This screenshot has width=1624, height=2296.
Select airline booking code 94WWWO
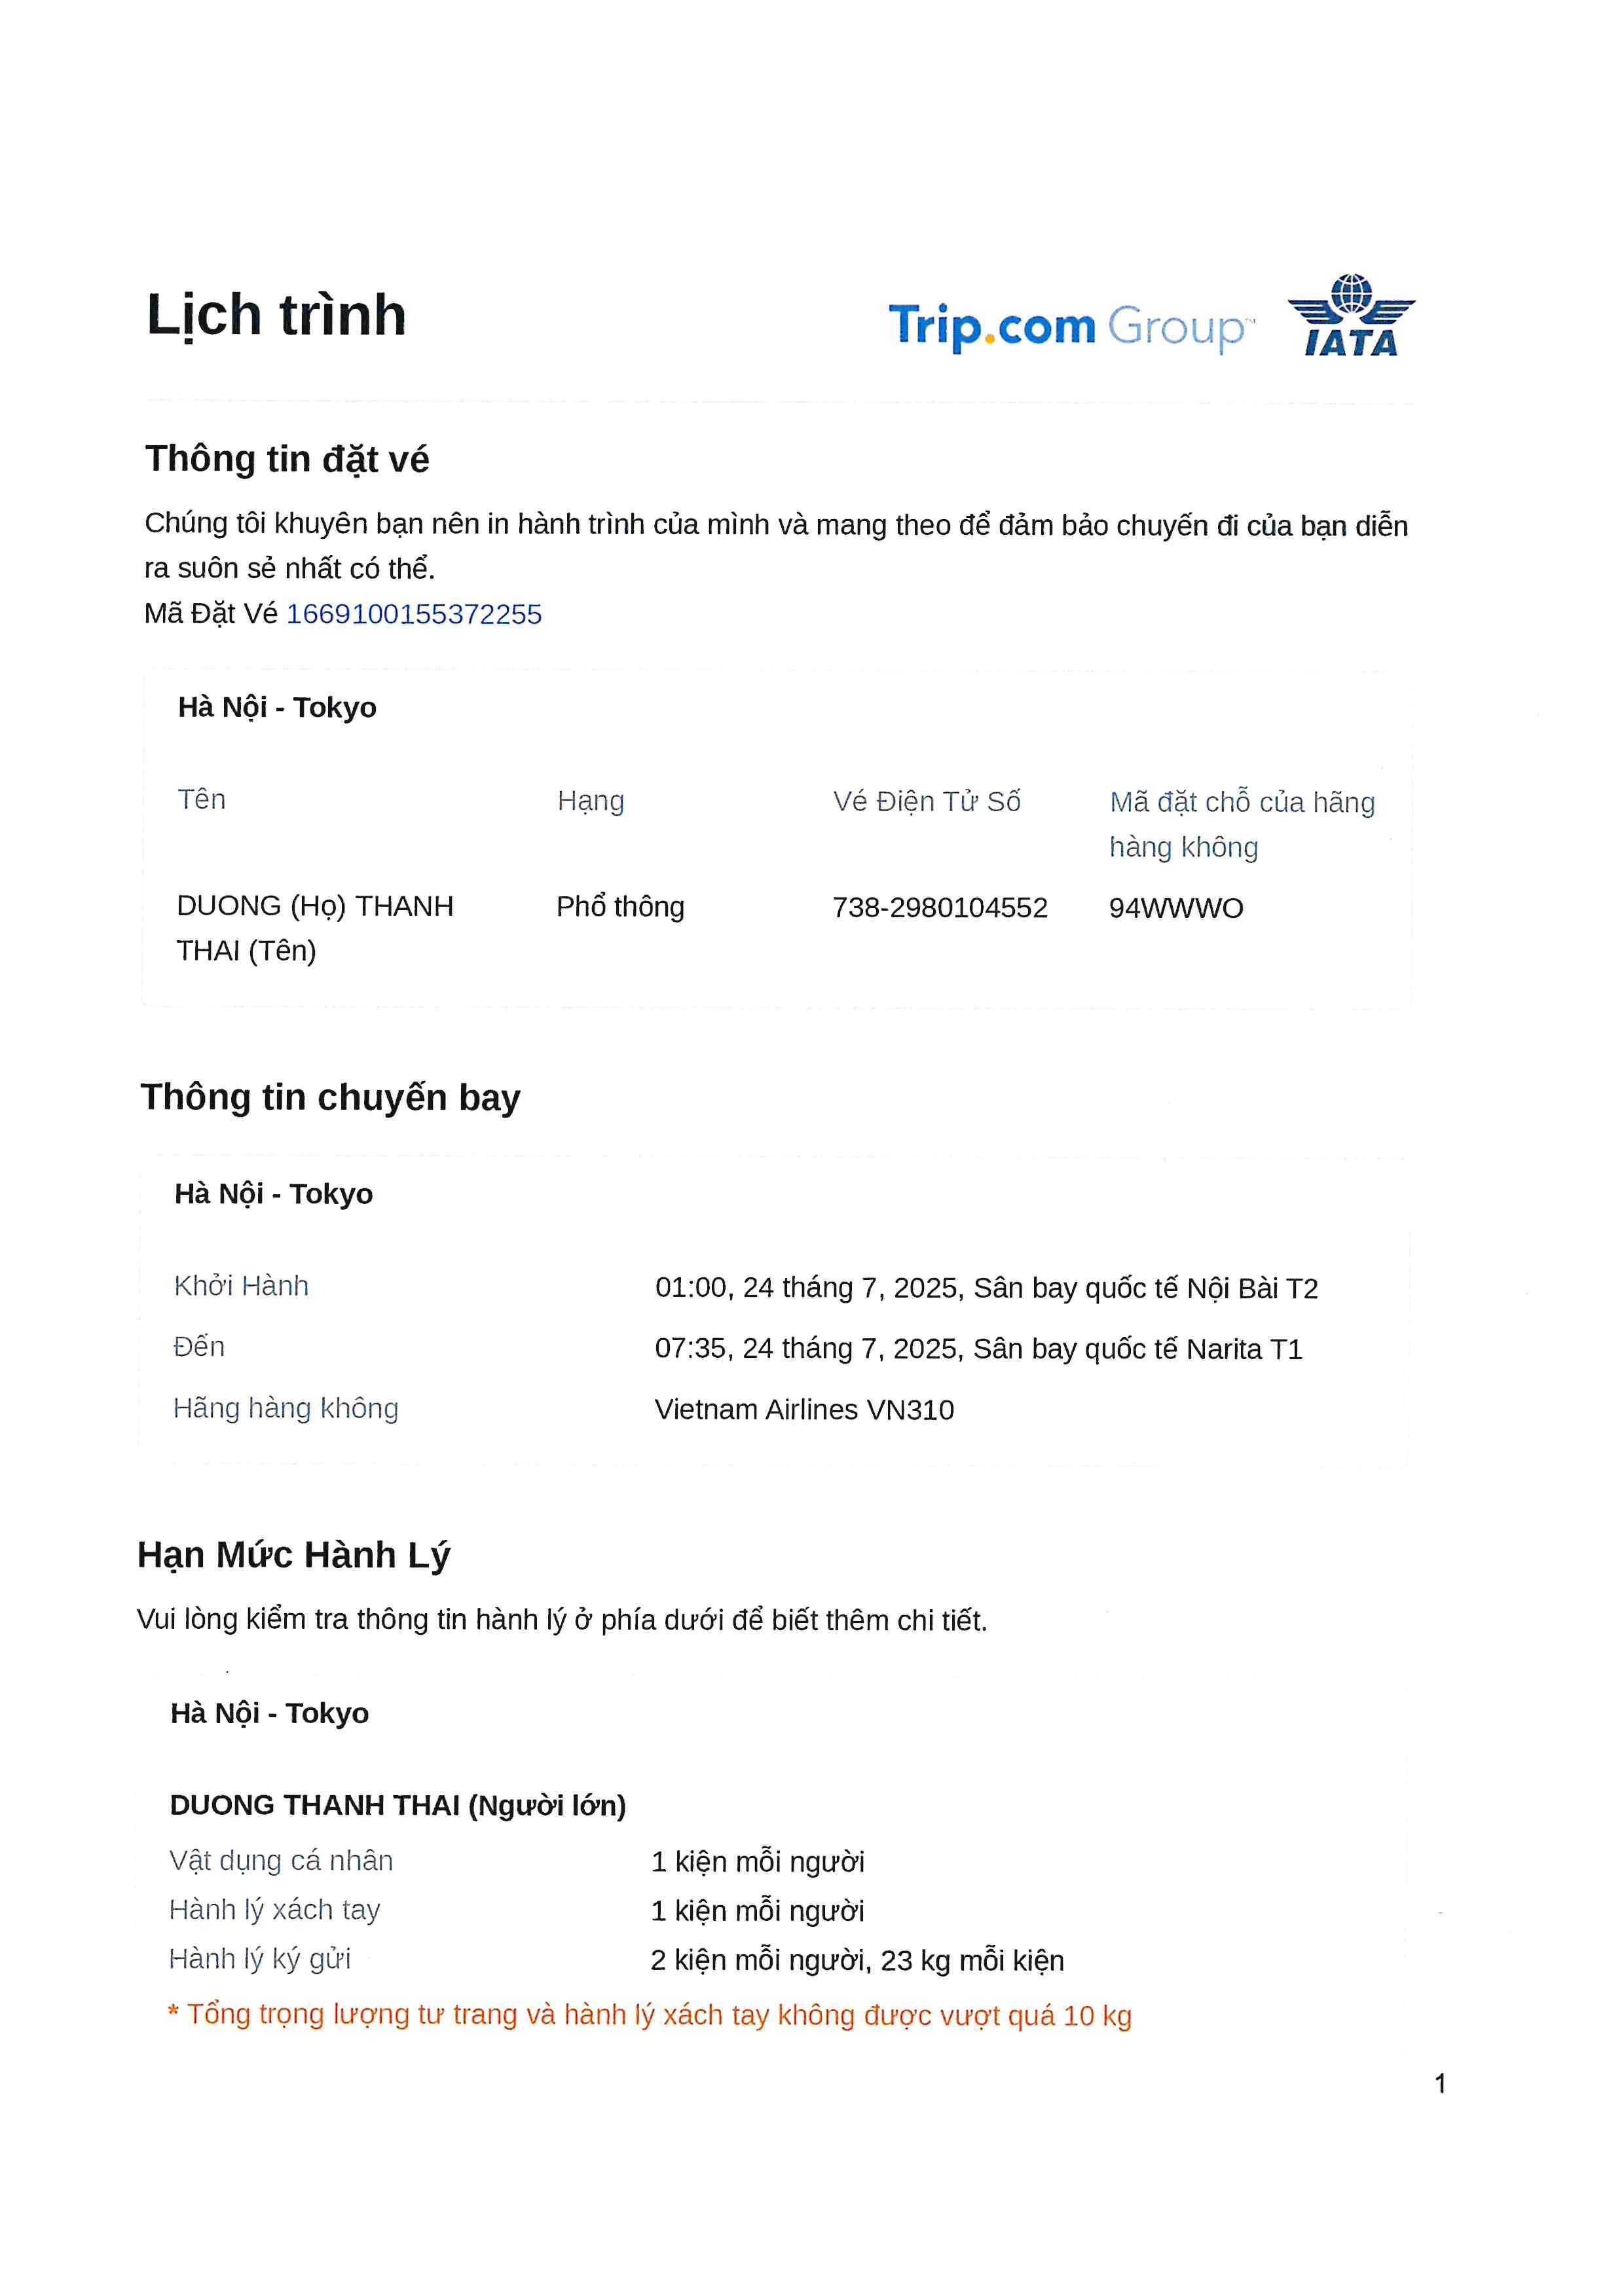tap(1176, 908)
